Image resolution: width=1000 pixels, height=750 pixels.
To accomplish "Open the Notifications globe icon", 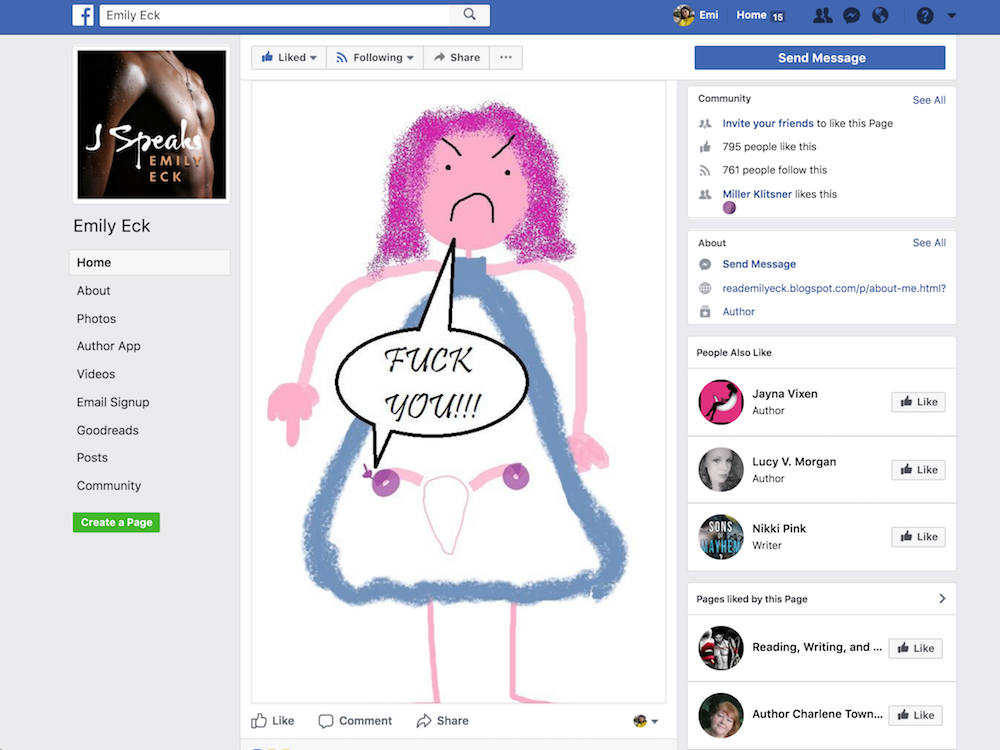I will 880,15.
